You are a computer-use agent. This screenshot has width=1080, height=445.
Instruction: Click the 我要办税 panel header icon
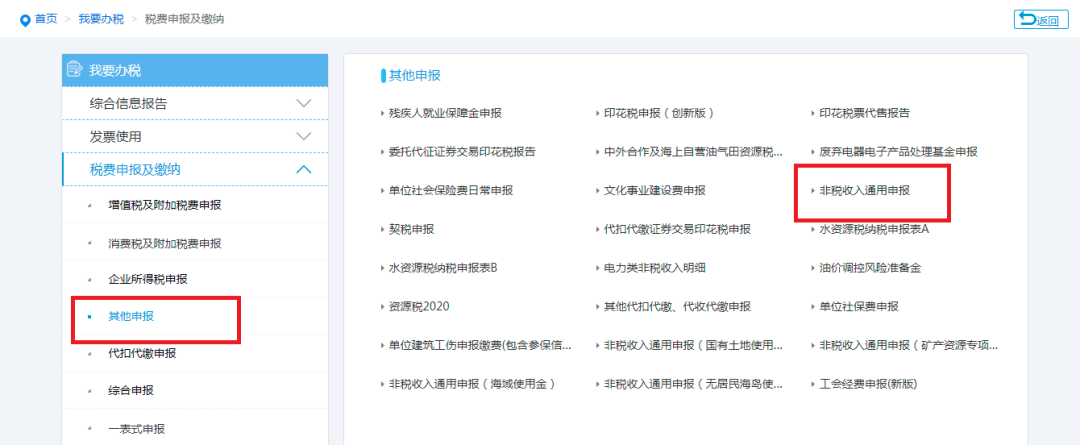(74, 70)
